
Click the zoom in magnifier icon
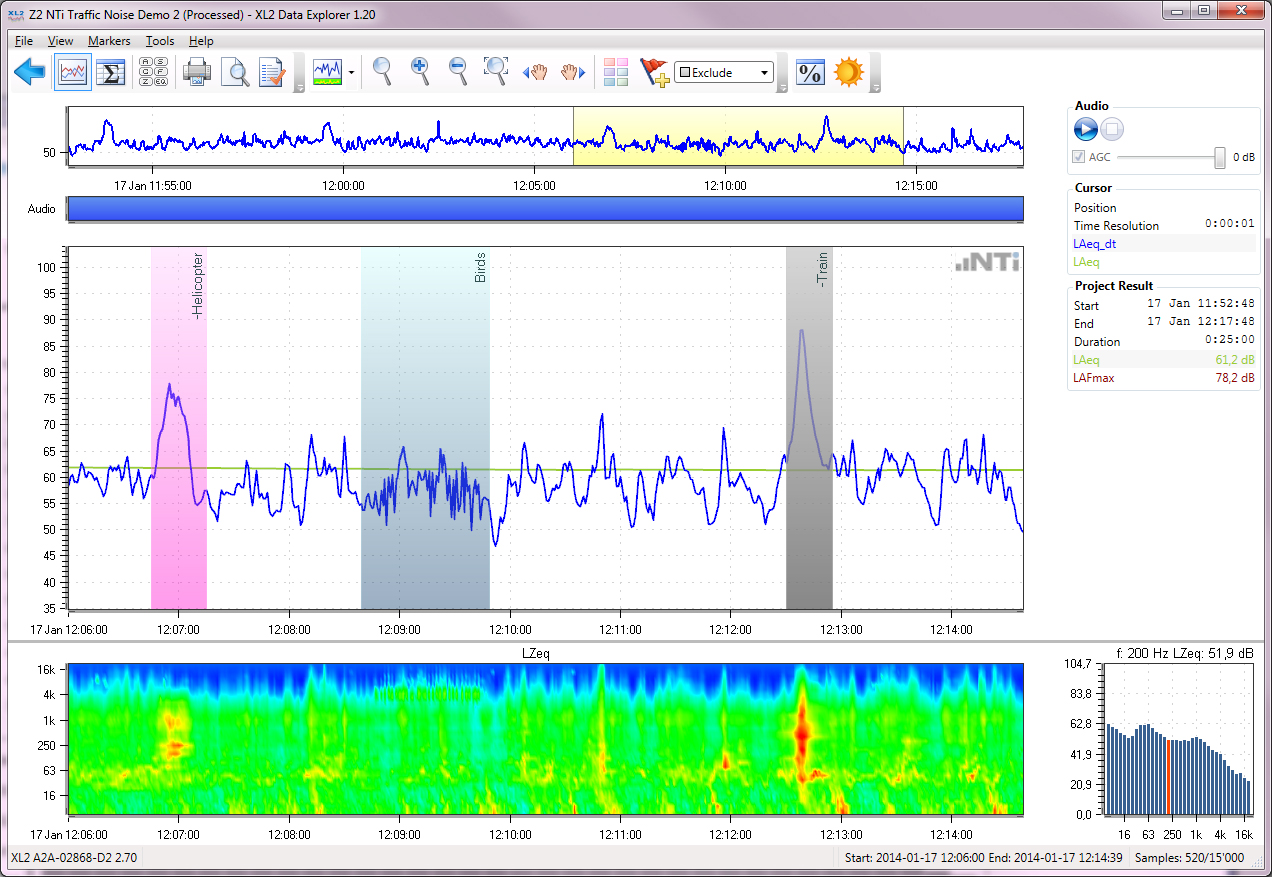[420, 71]
